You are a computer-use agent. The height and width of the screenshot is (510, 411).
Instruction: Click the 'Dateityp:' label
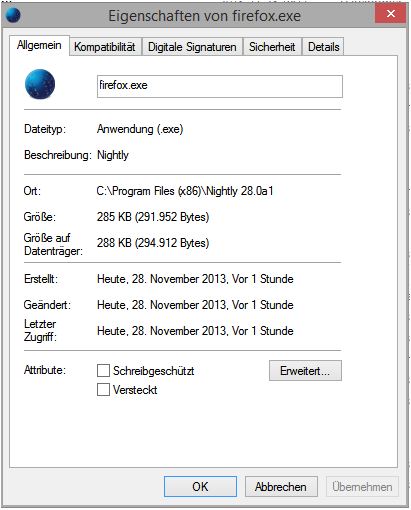coord(45,129)
